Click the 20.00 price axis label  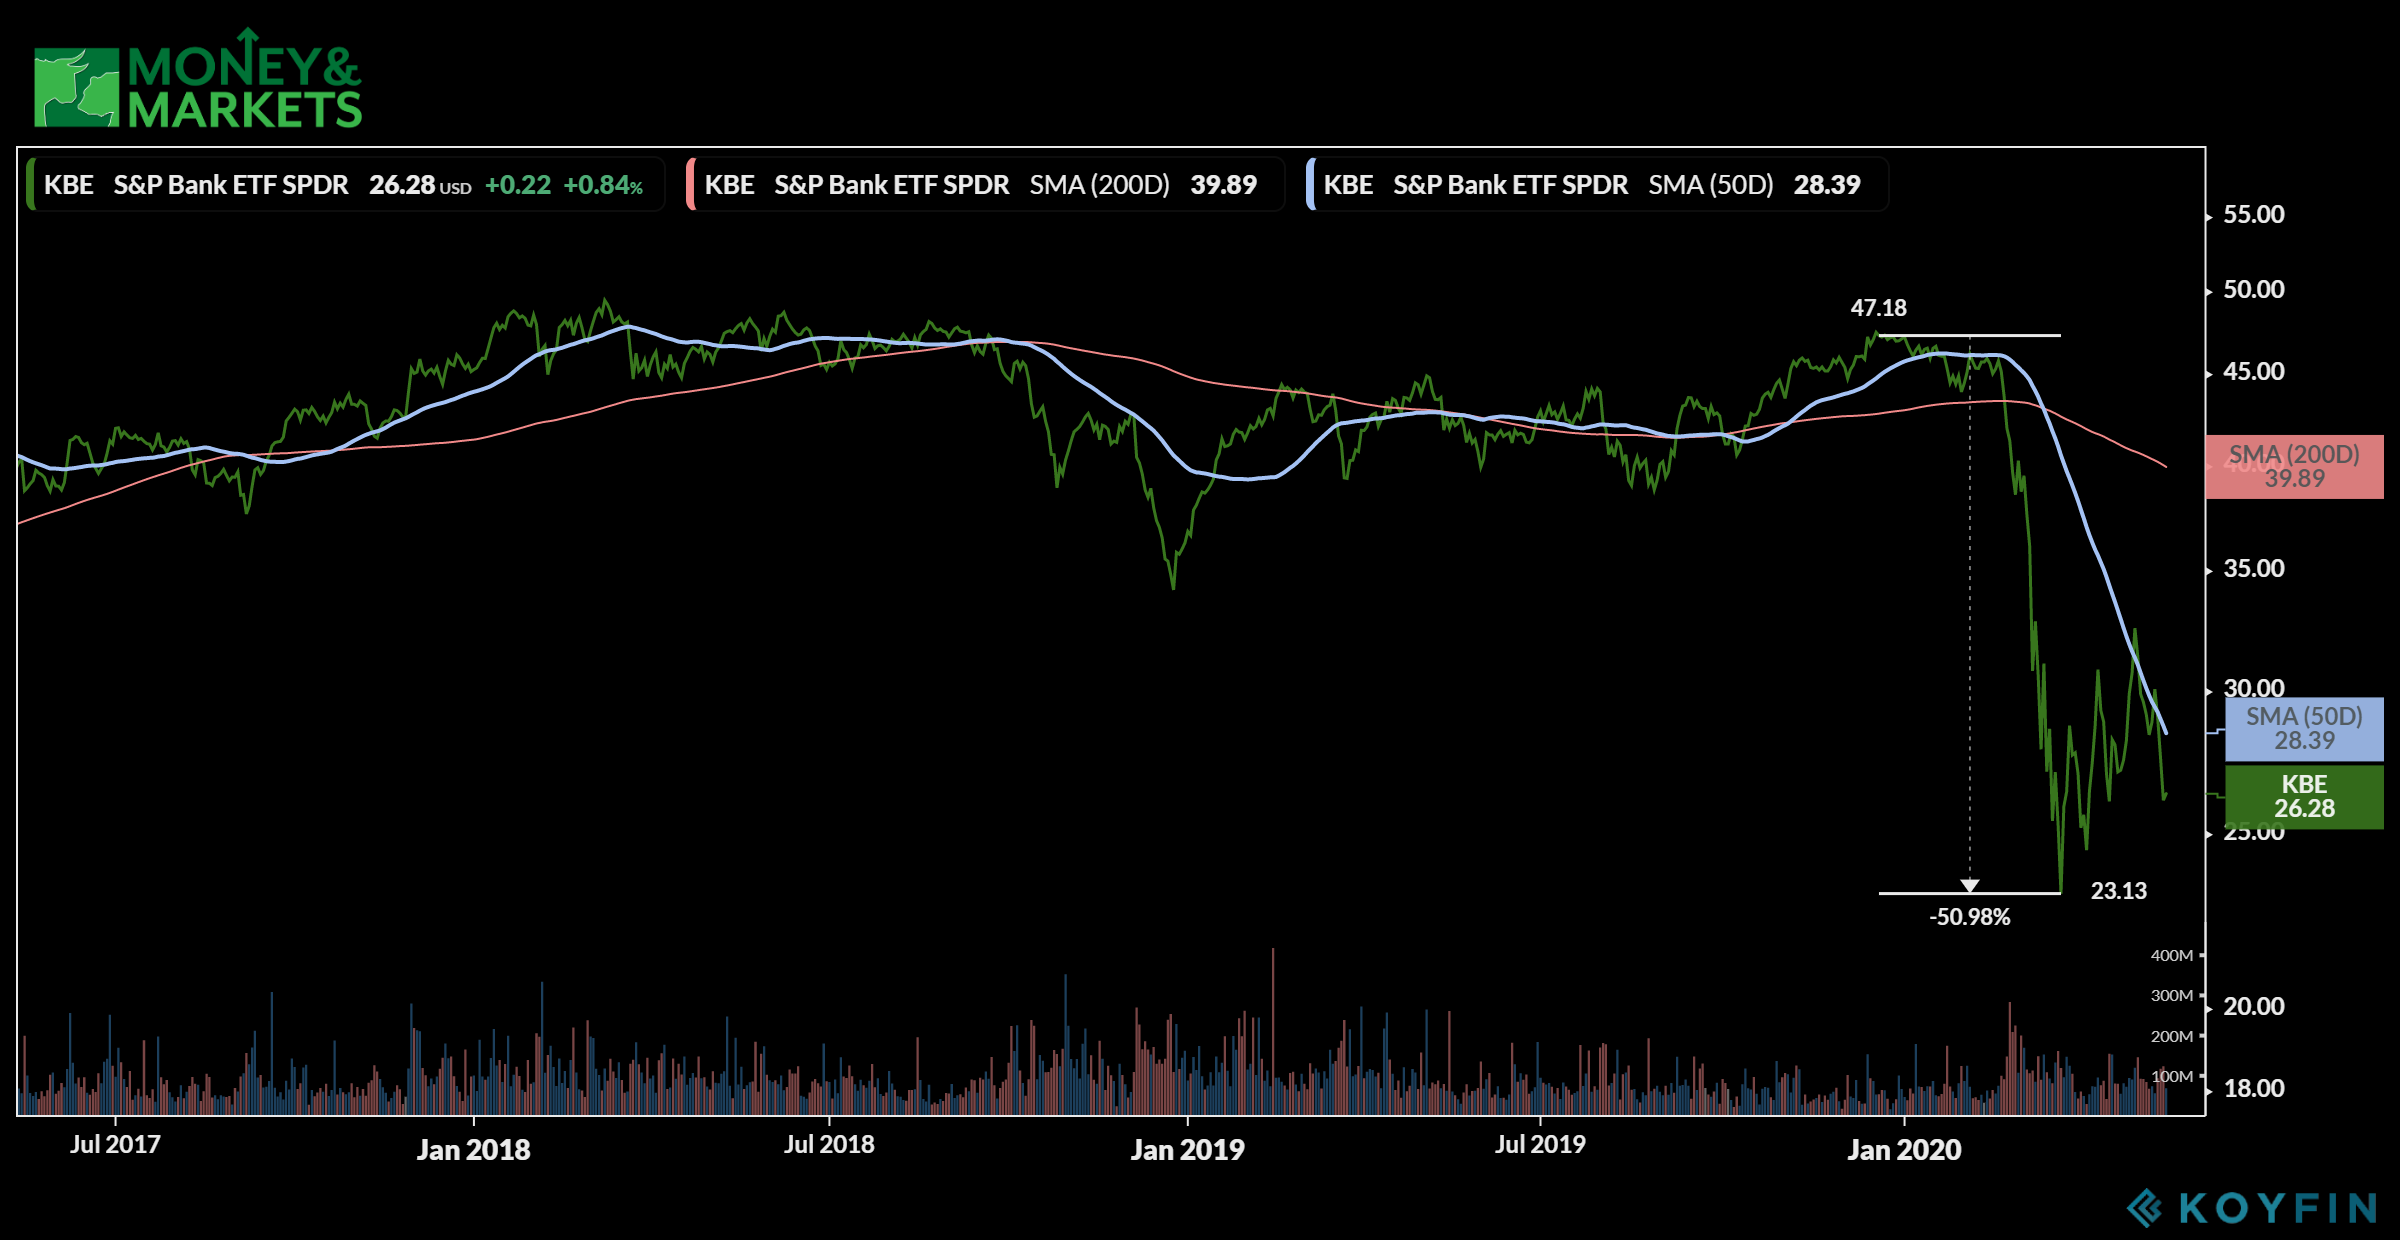pyautogui.click(x=2253, y=1007)
